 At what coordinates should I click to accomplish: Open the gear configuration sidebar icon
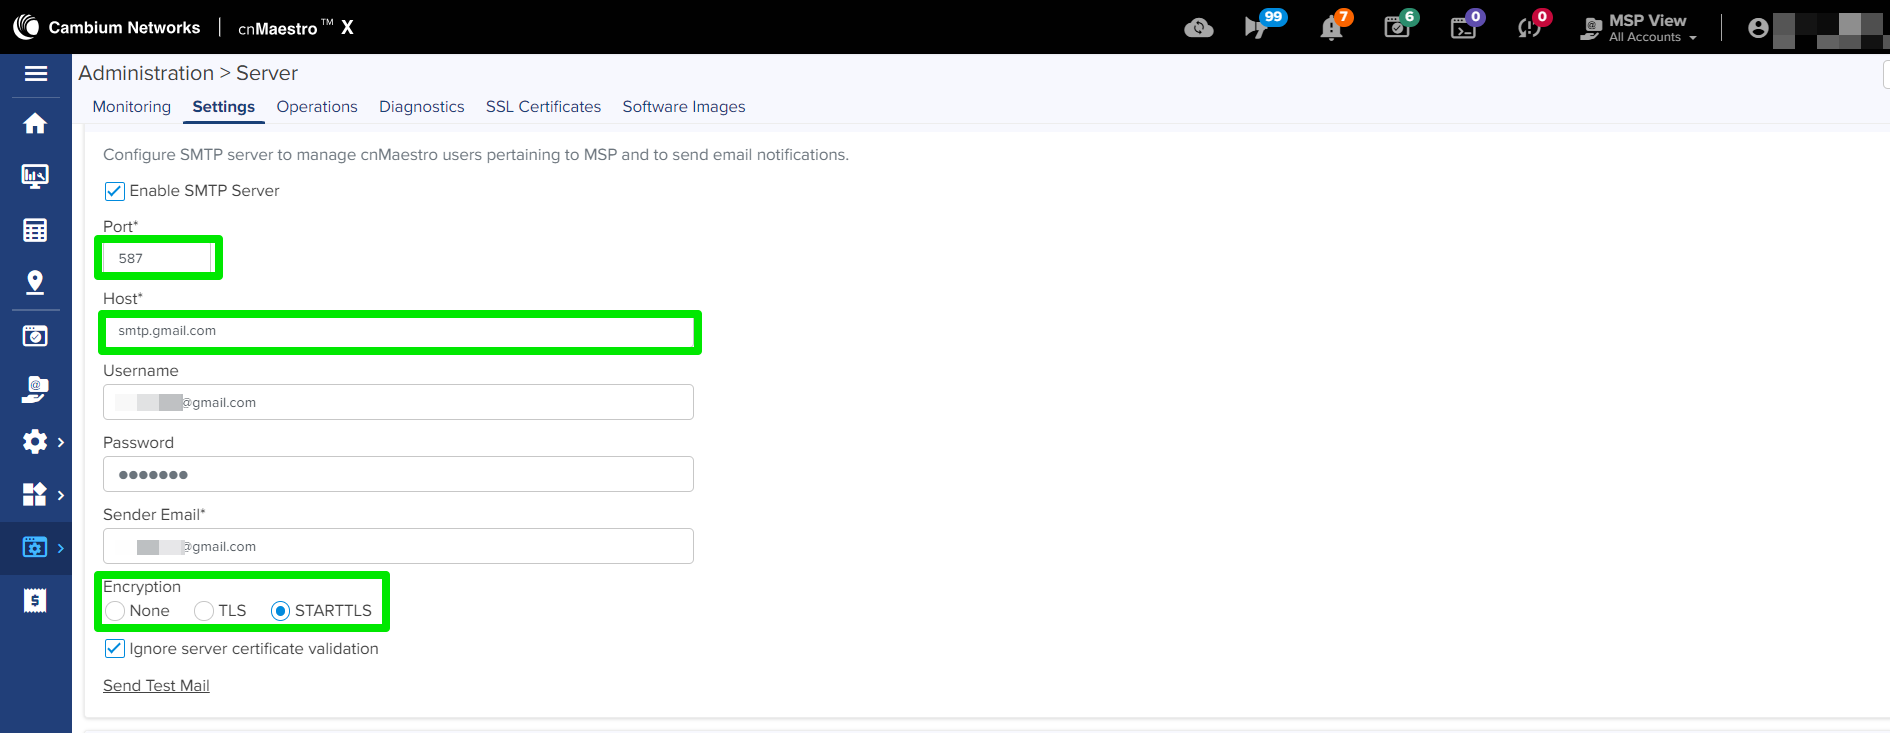click(x=35, y=442)
